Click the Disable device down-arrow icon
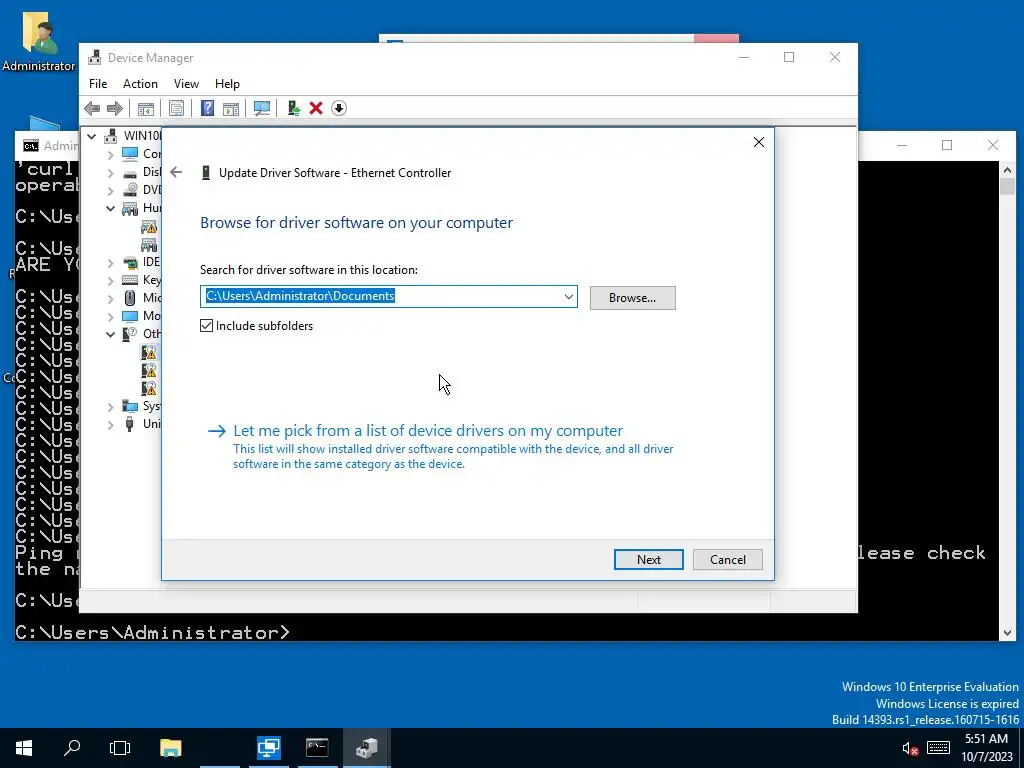1024x768 pixels. click(x=338, y=108)
